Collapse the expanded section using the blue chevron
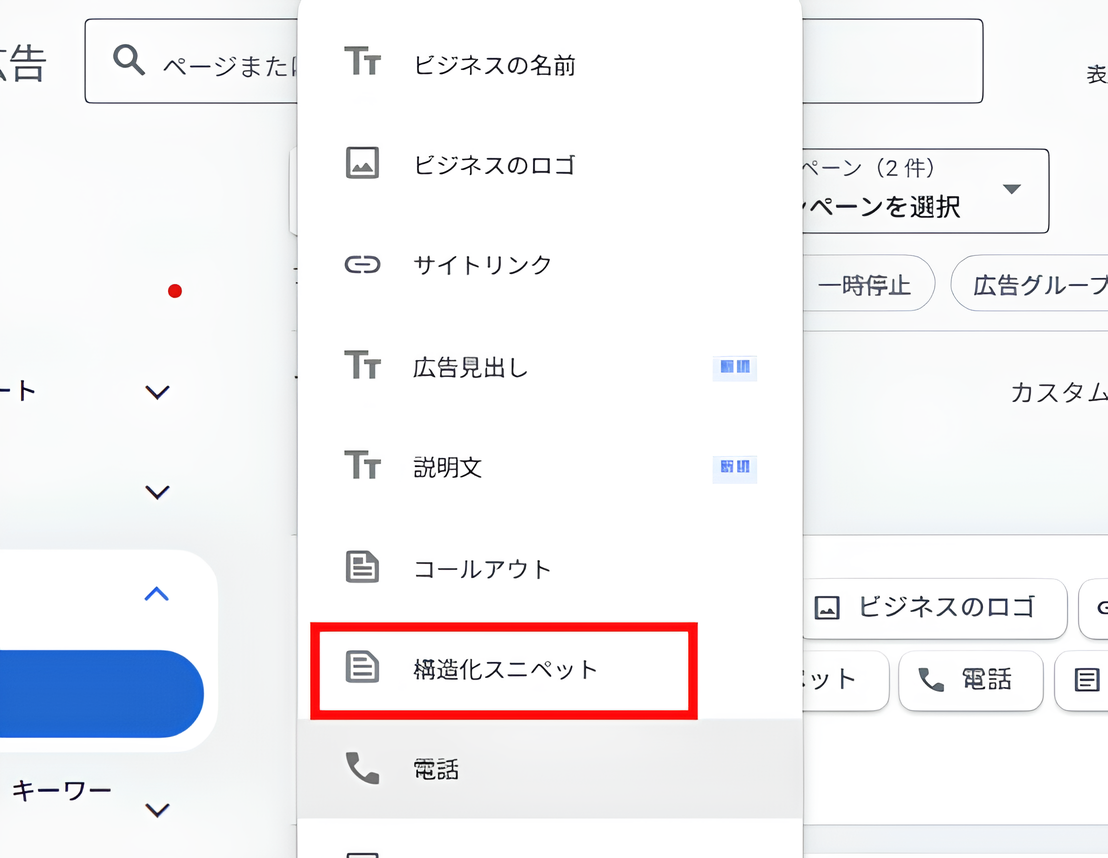Image resolution: width=1108 pixels, height=858 pixels. pos(156,593)
